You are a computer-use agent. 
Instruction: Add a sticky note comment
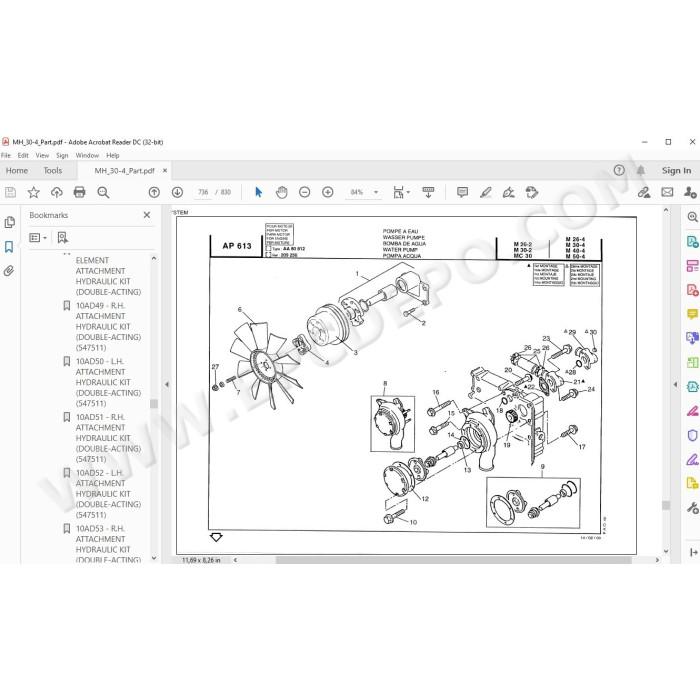coord(462,192)
